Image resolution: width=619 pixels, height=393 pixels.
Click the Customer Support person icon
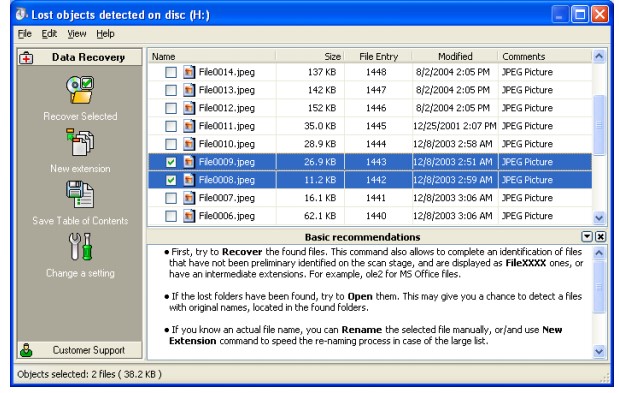pyautogui.click(x=26, y=350)
